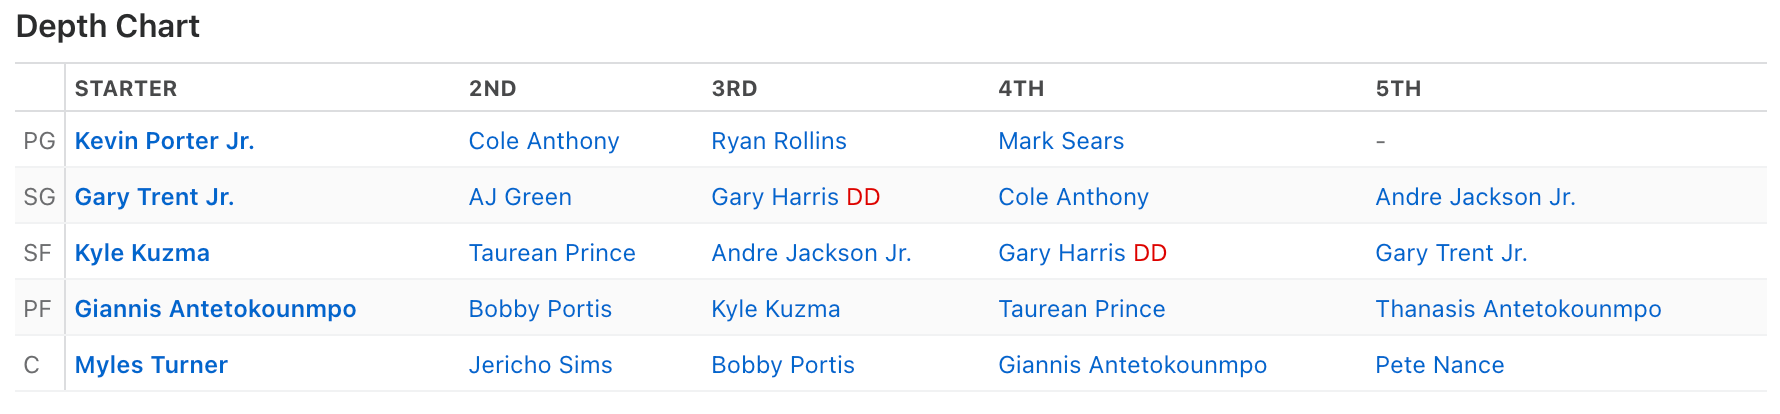Click Gary Harris in the SG row
Image resolution: width=1780 pixels, height=414 pixels.
(x=776, y=197)
